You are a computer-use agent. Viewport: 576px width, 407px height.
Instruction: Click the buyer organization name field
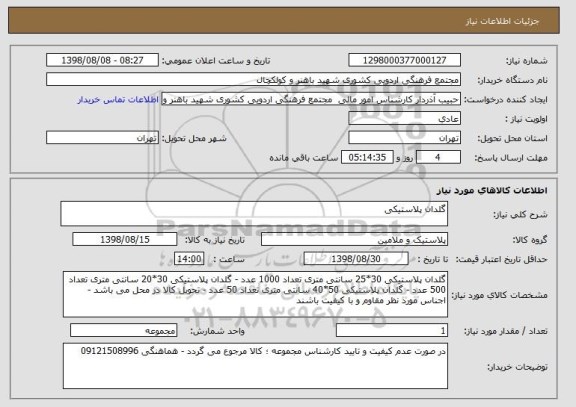click(253, 80)
